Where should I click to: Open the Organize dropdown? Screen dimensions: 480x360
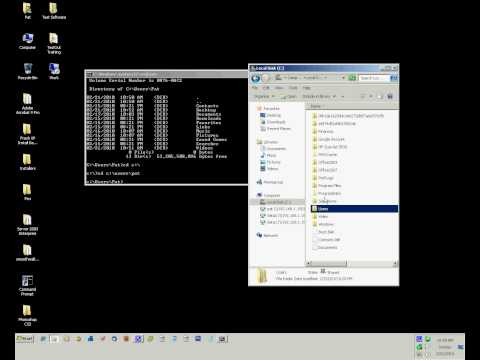click(x=264, y=97)
